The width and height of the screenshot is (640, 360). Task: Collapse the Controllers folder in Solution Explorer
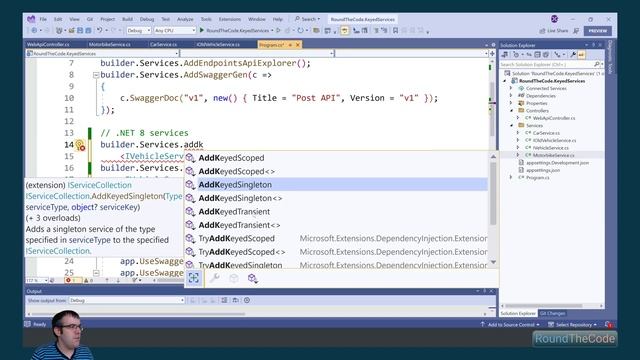(511, 111)
